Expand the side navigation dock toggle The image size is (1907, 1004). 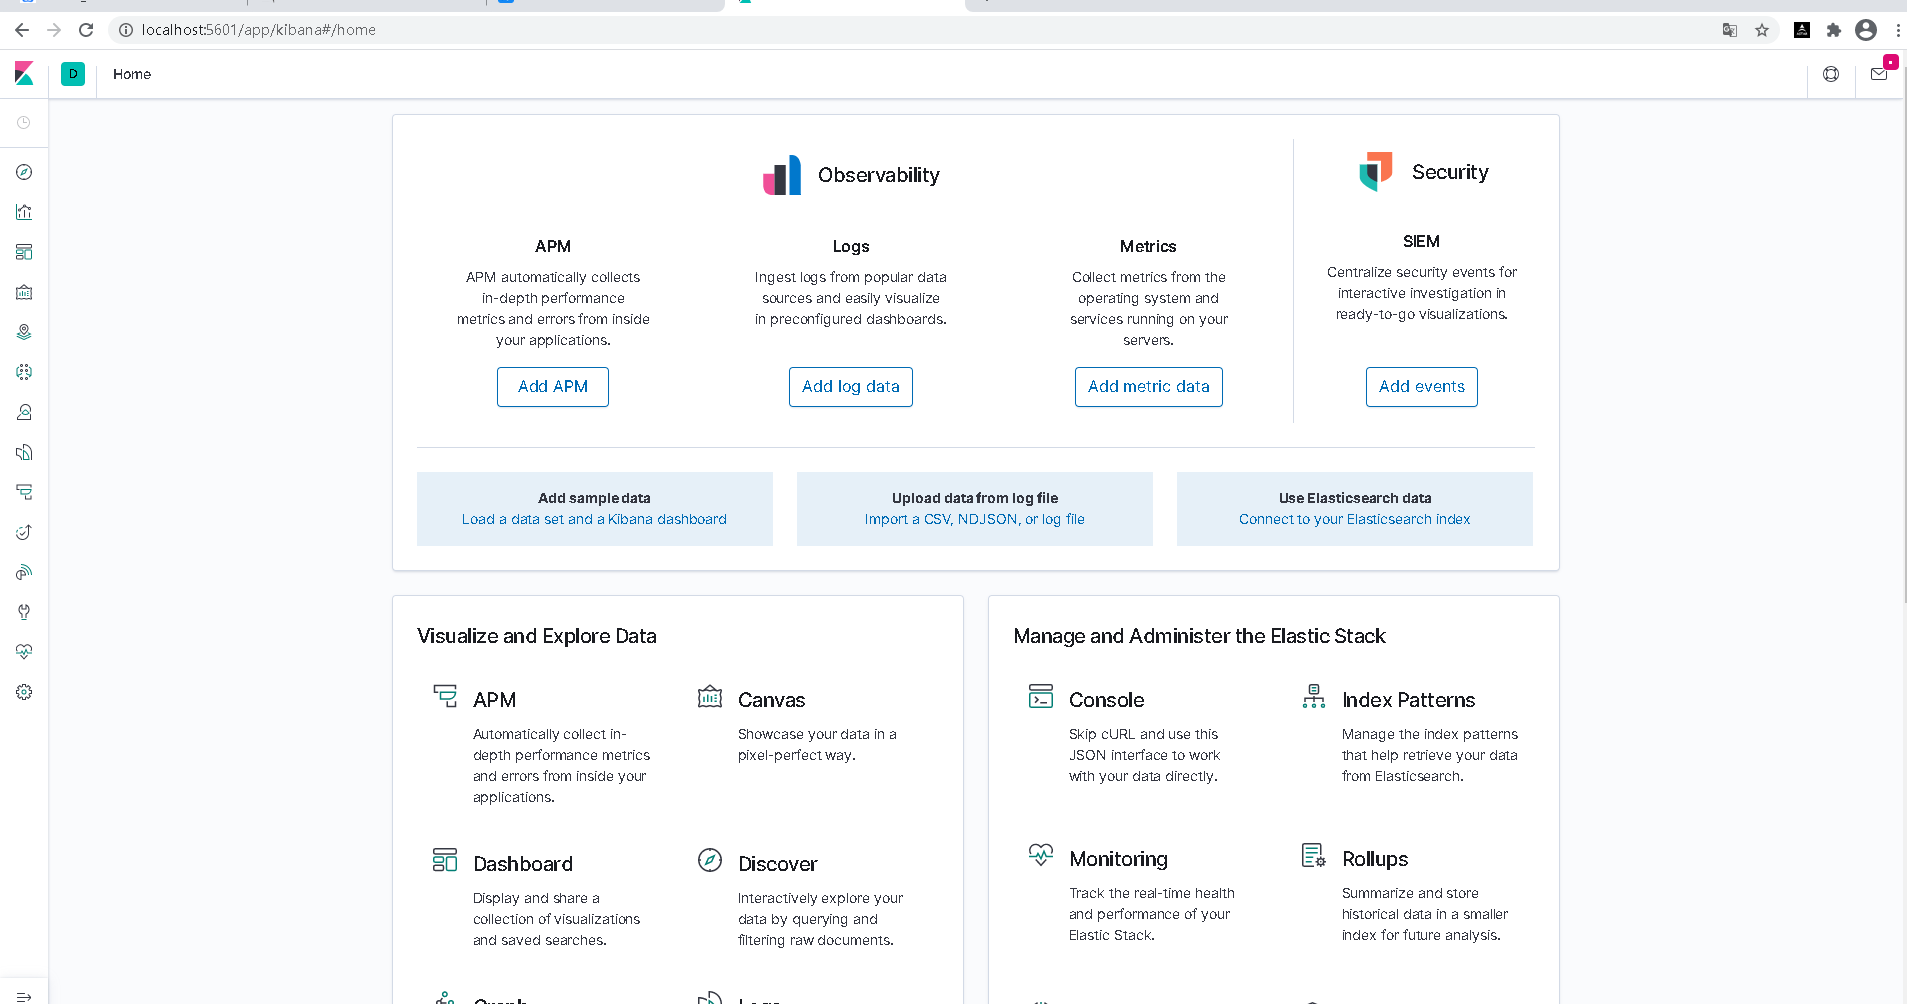(x=24, y=996)
